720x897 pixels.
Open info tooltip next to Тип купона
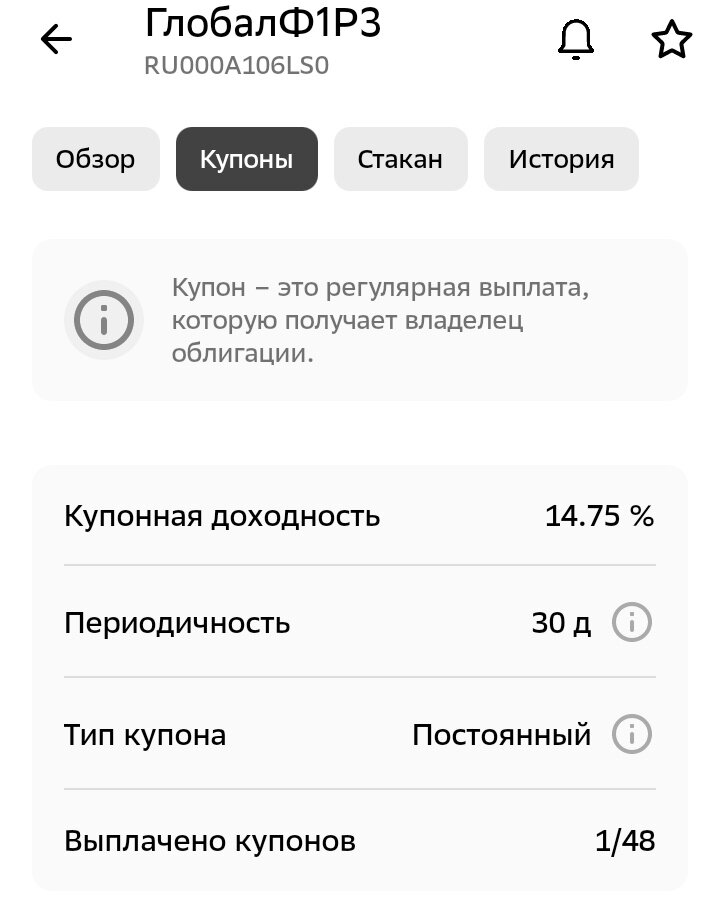pos(633,734)
